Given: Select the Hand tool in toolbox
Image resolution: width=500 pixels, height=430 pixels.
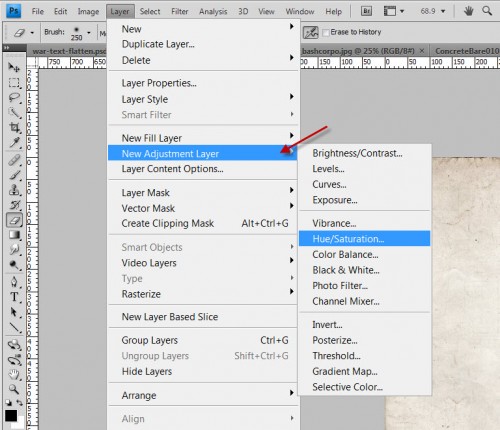Looking at the screenshot, I should click(14, 375).
